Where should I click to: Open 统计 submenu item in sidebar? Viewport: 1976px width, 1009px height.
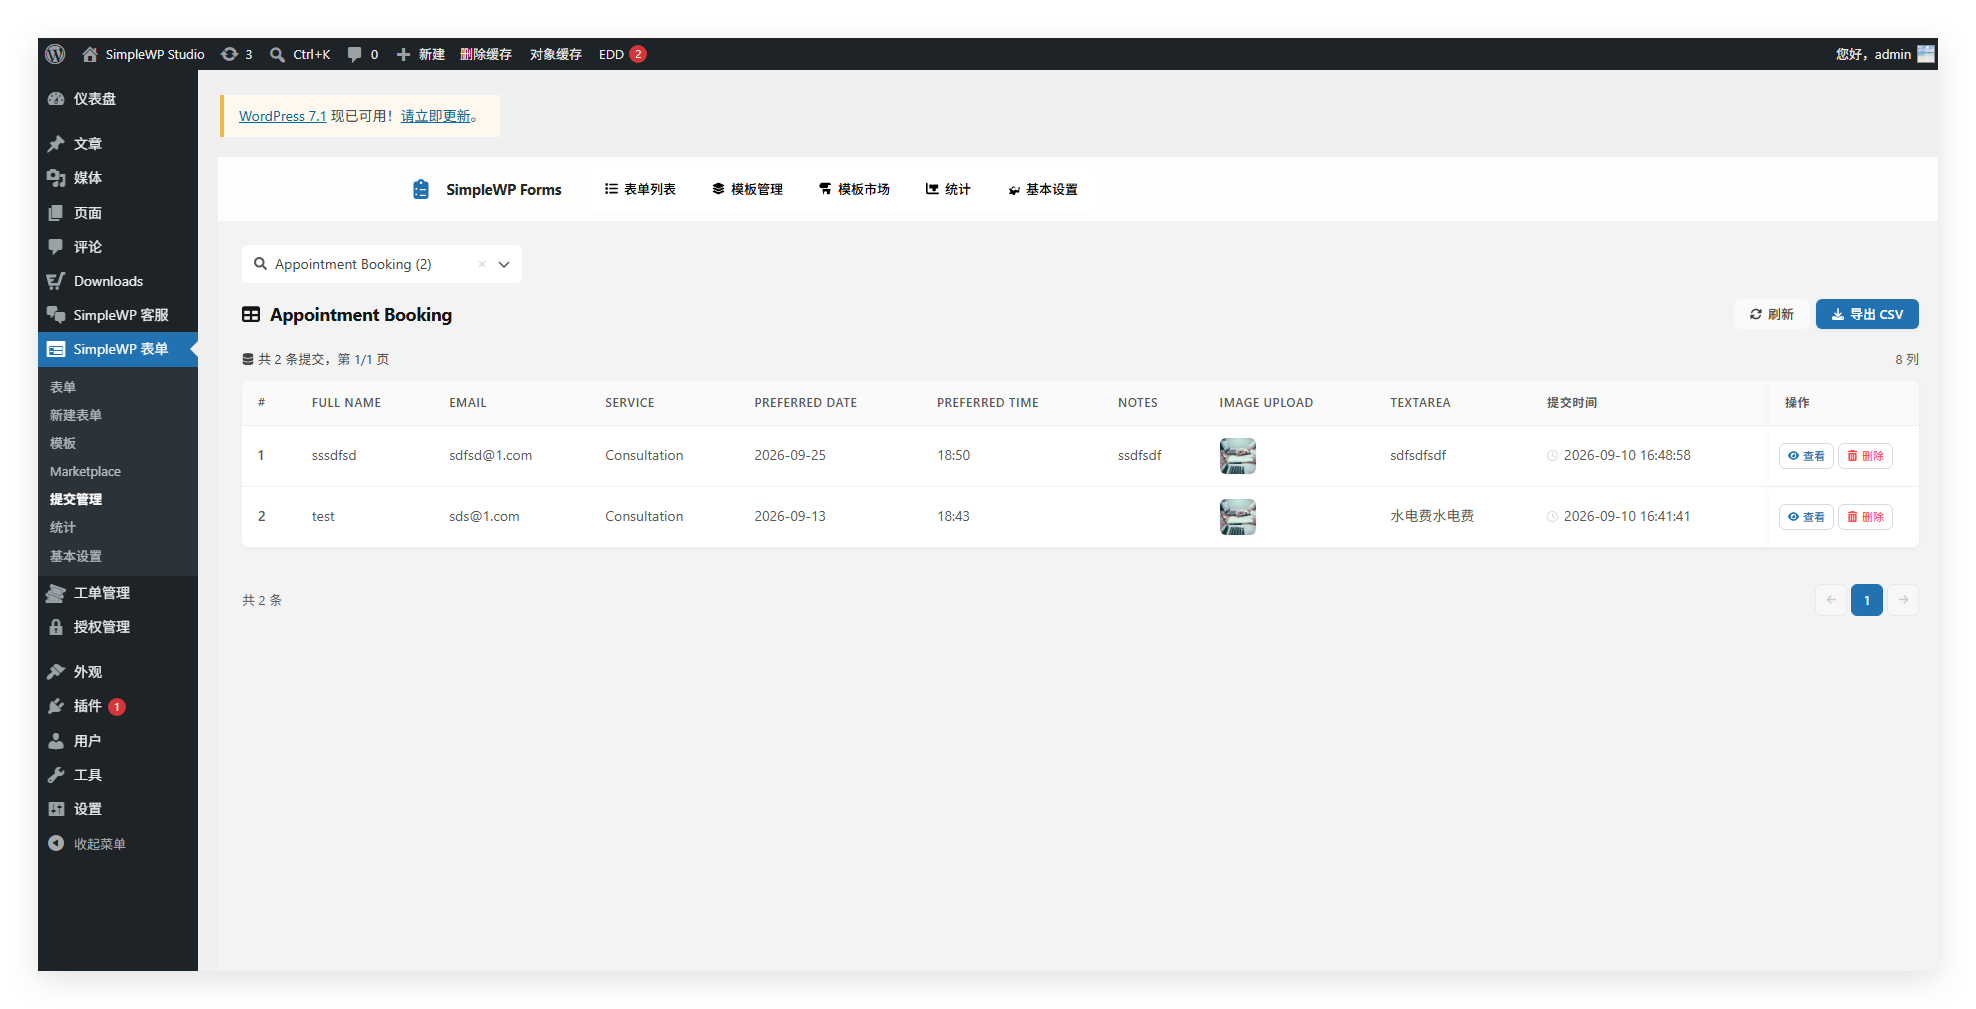[x=63, y=527]
